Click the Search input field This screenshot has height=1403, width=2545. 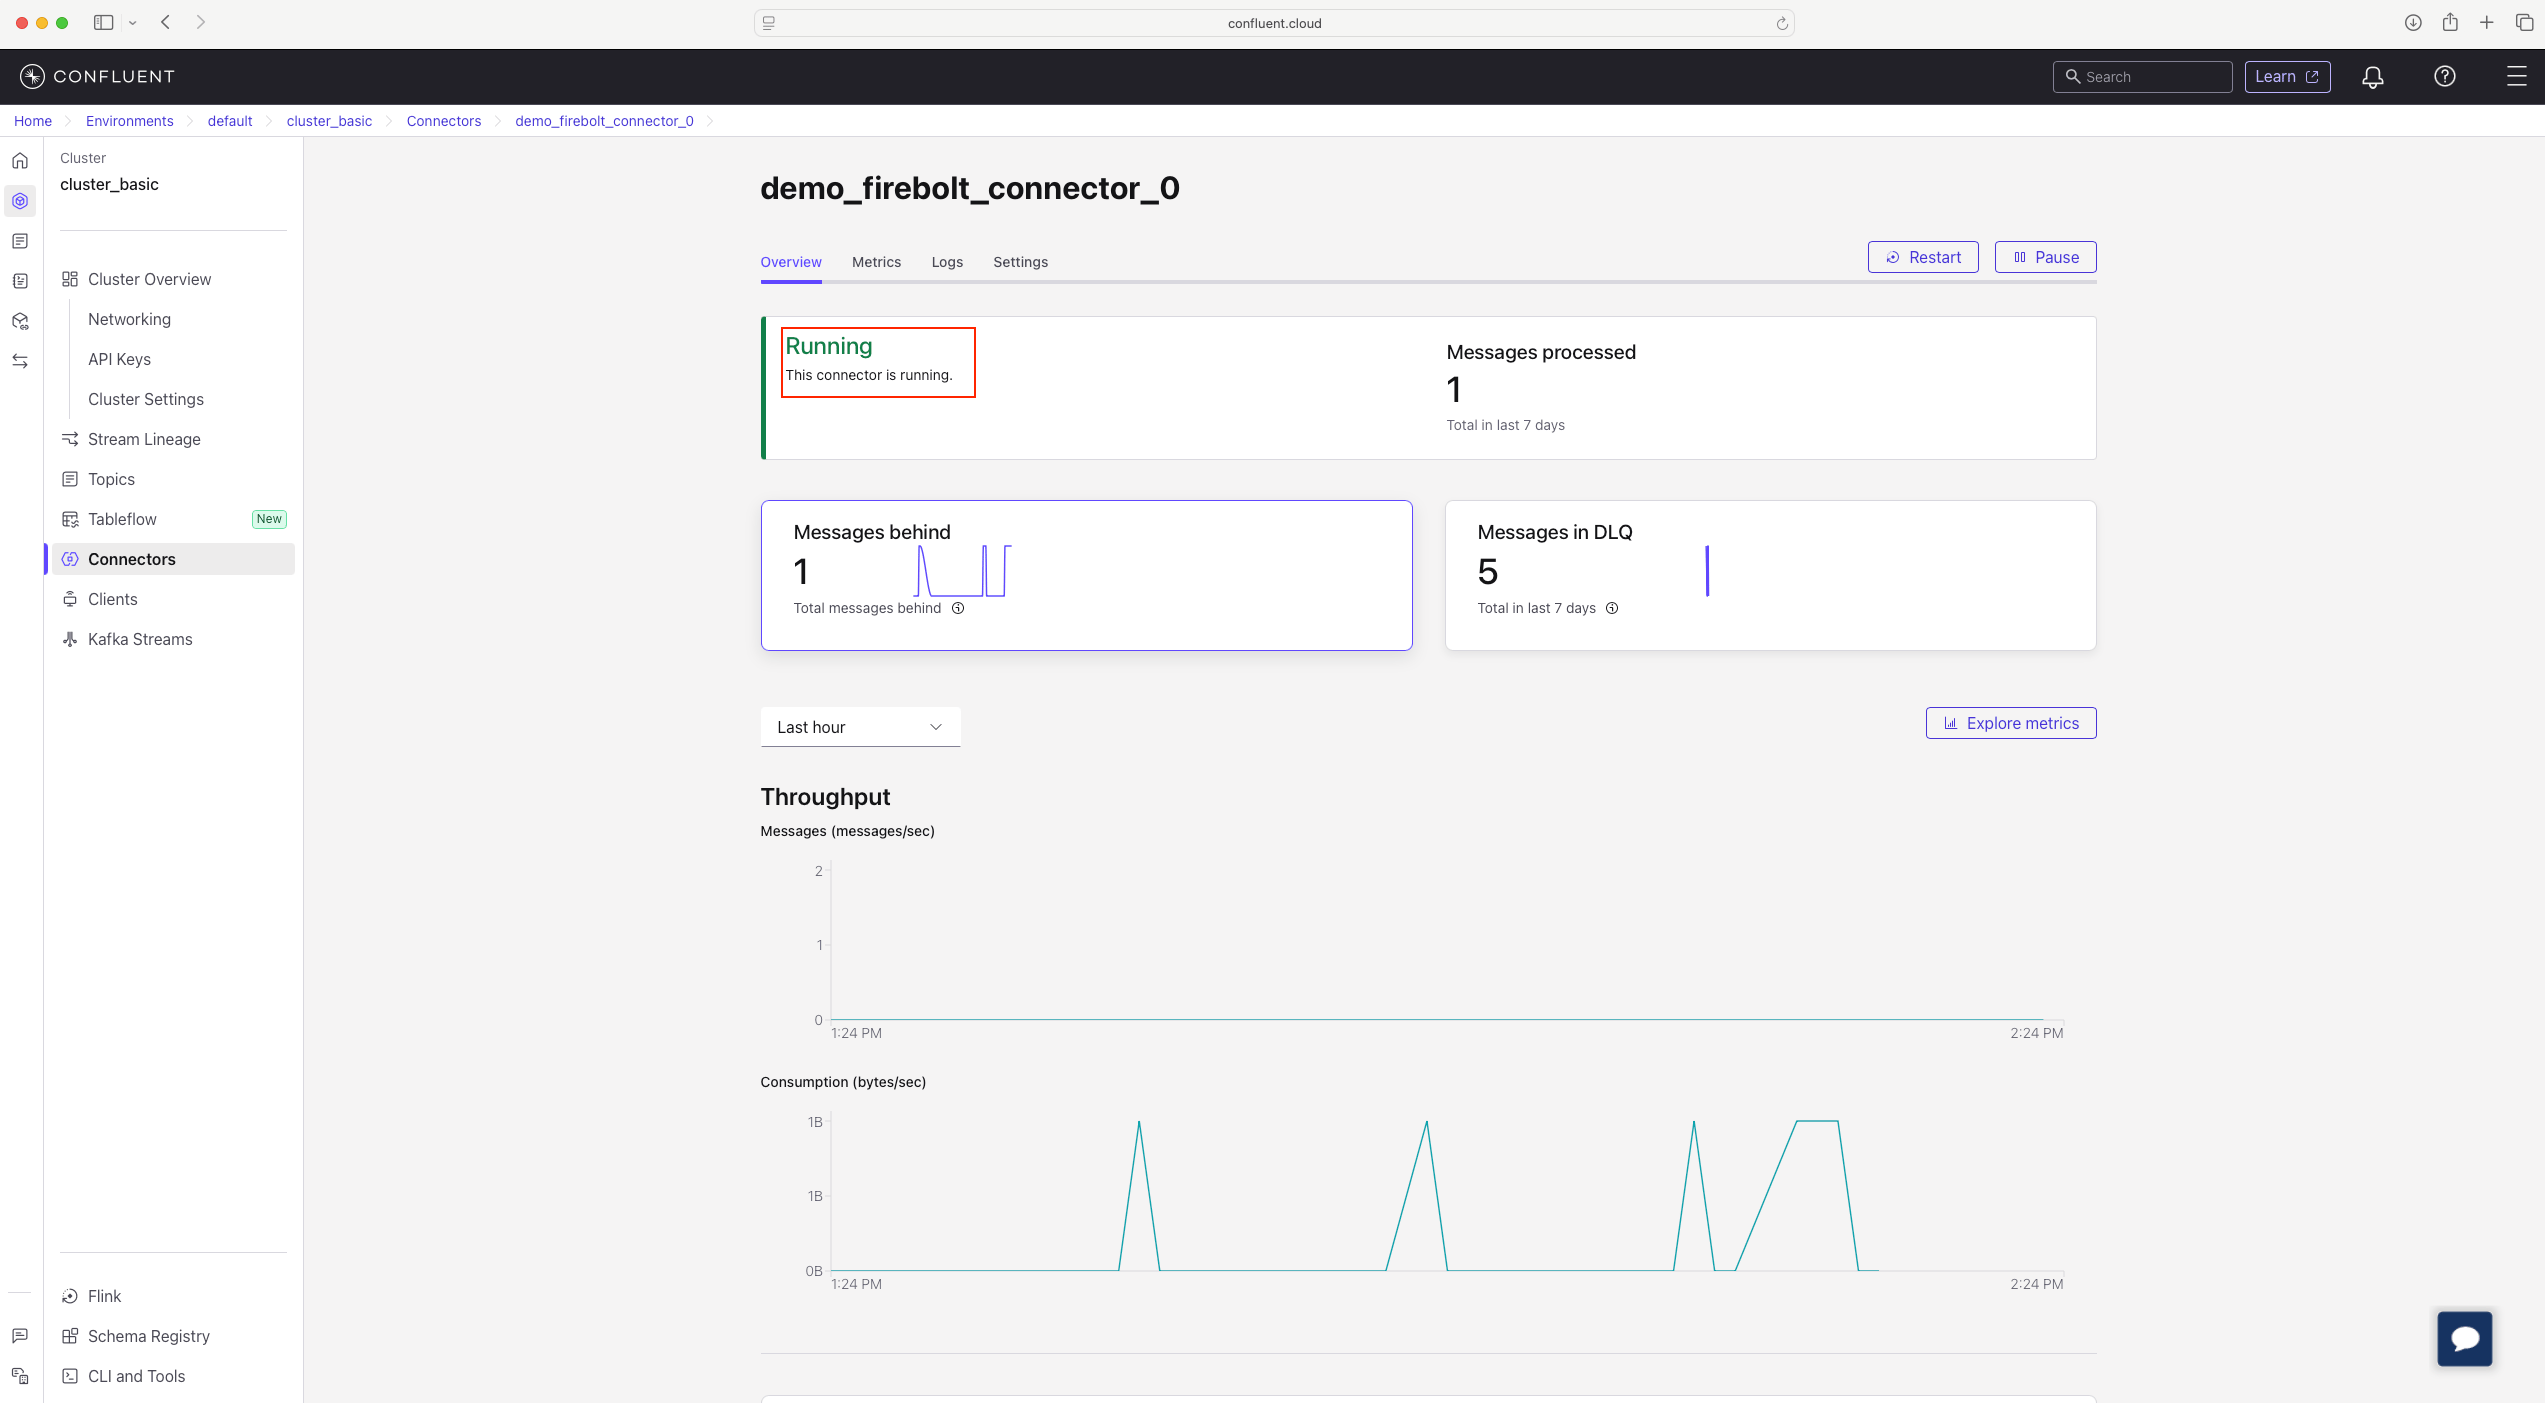coord(2142,77)
